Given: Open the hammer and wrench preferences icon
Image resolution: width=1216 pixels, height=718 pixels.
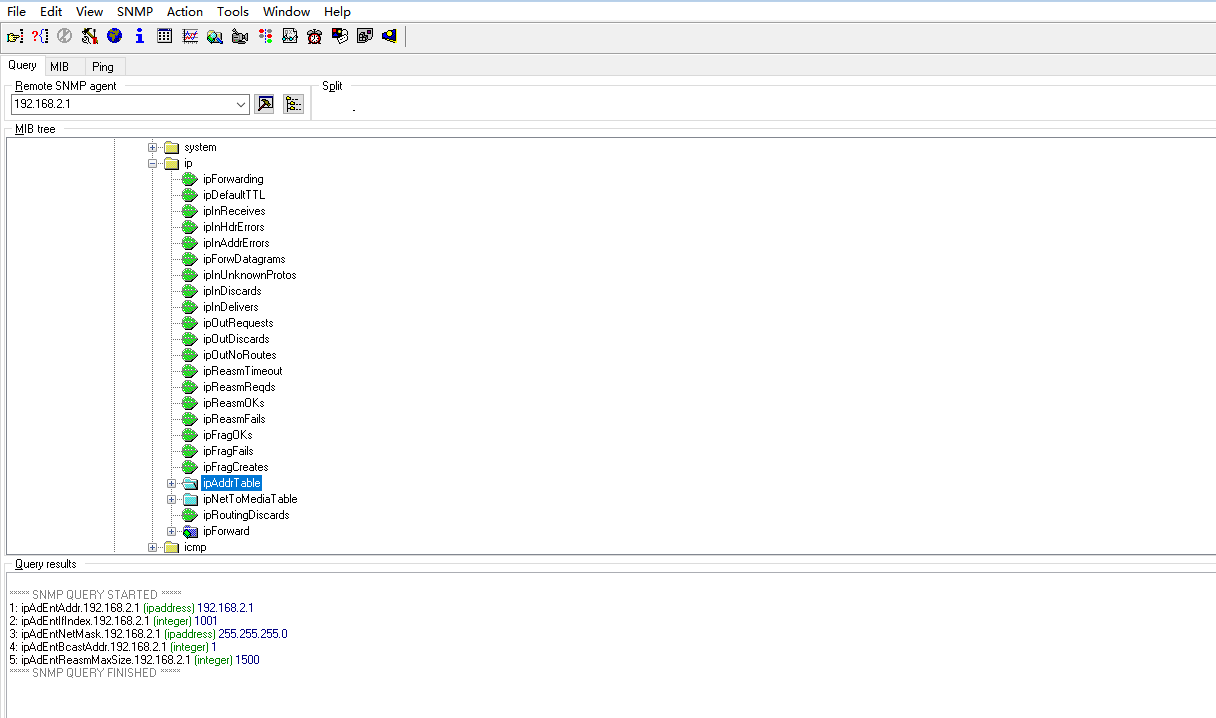Looking at the screenshot, I should pyautogui.click(x=90, y=36).
